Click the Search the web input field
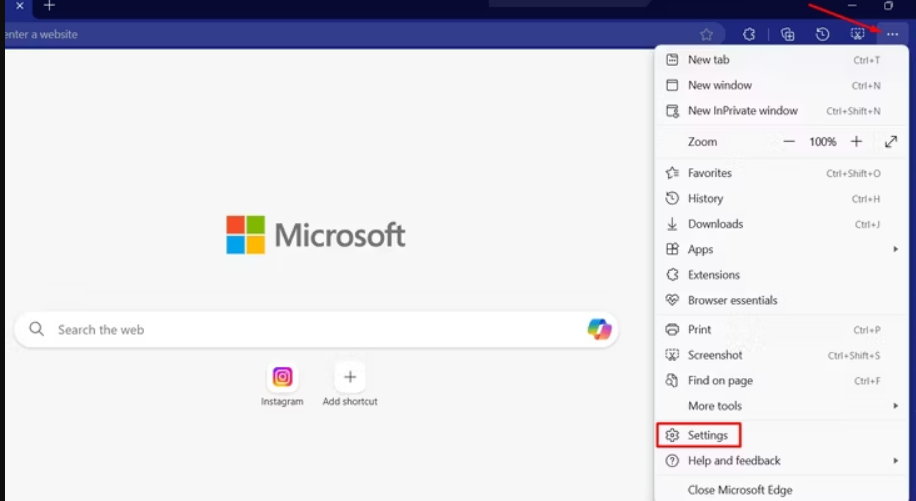This screenshot has height=501, width=916. pyautogui.click(x=300, y=329)
